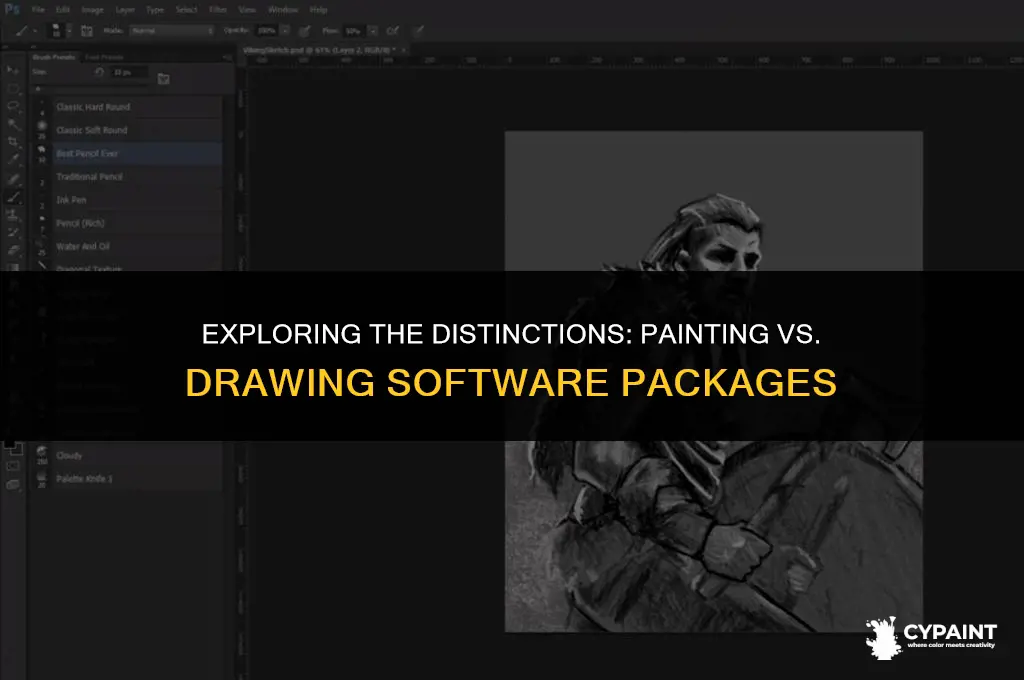This screenshot has width=1024, height=680.
Task: Toggle Quick Mask mode icon
Action: (12, 466)
